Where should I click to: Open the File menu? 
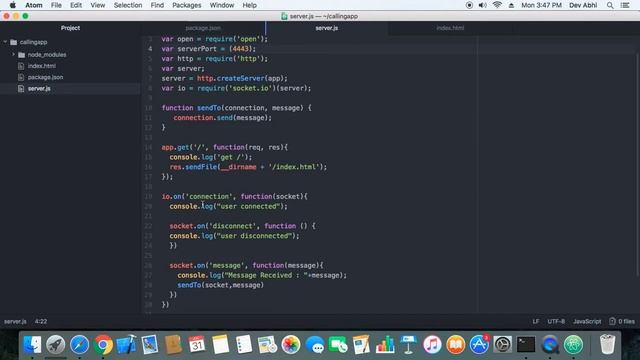56,5
